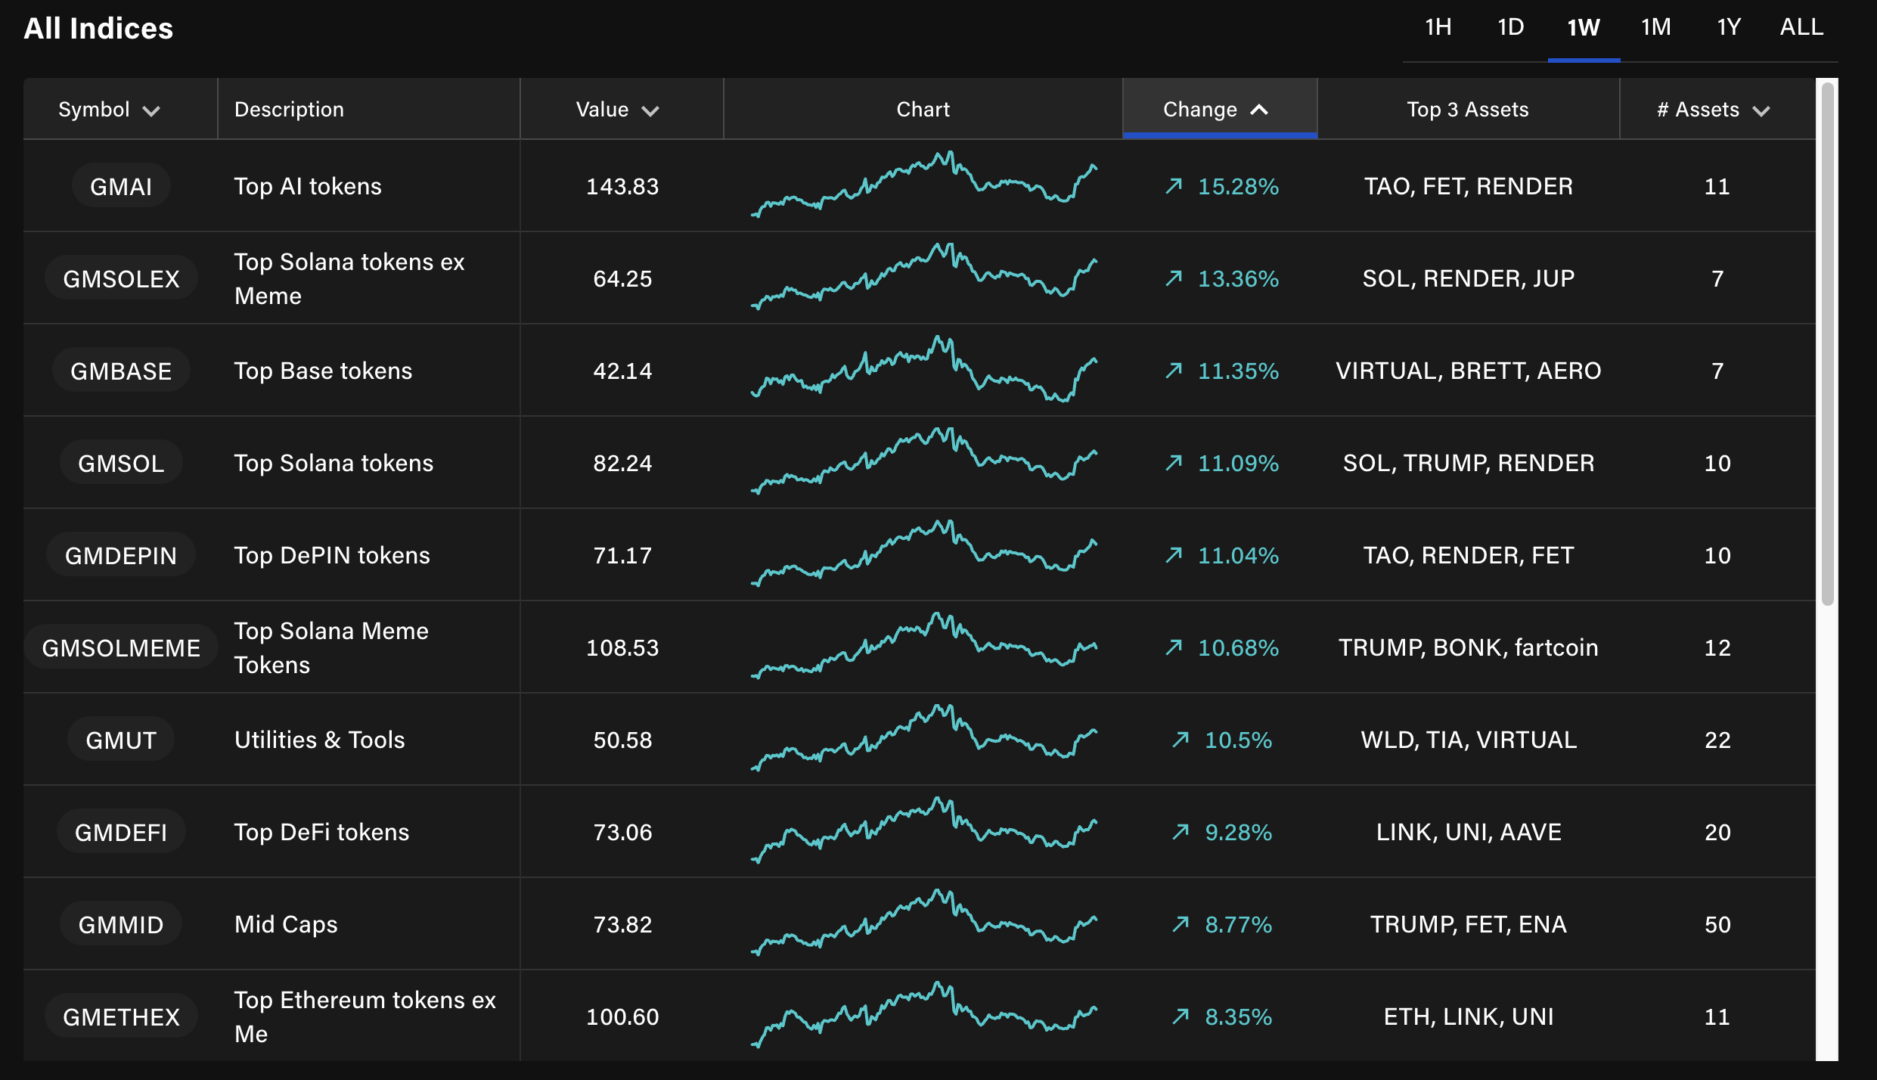Click the GMAI sparkline chart

[924, 184]
